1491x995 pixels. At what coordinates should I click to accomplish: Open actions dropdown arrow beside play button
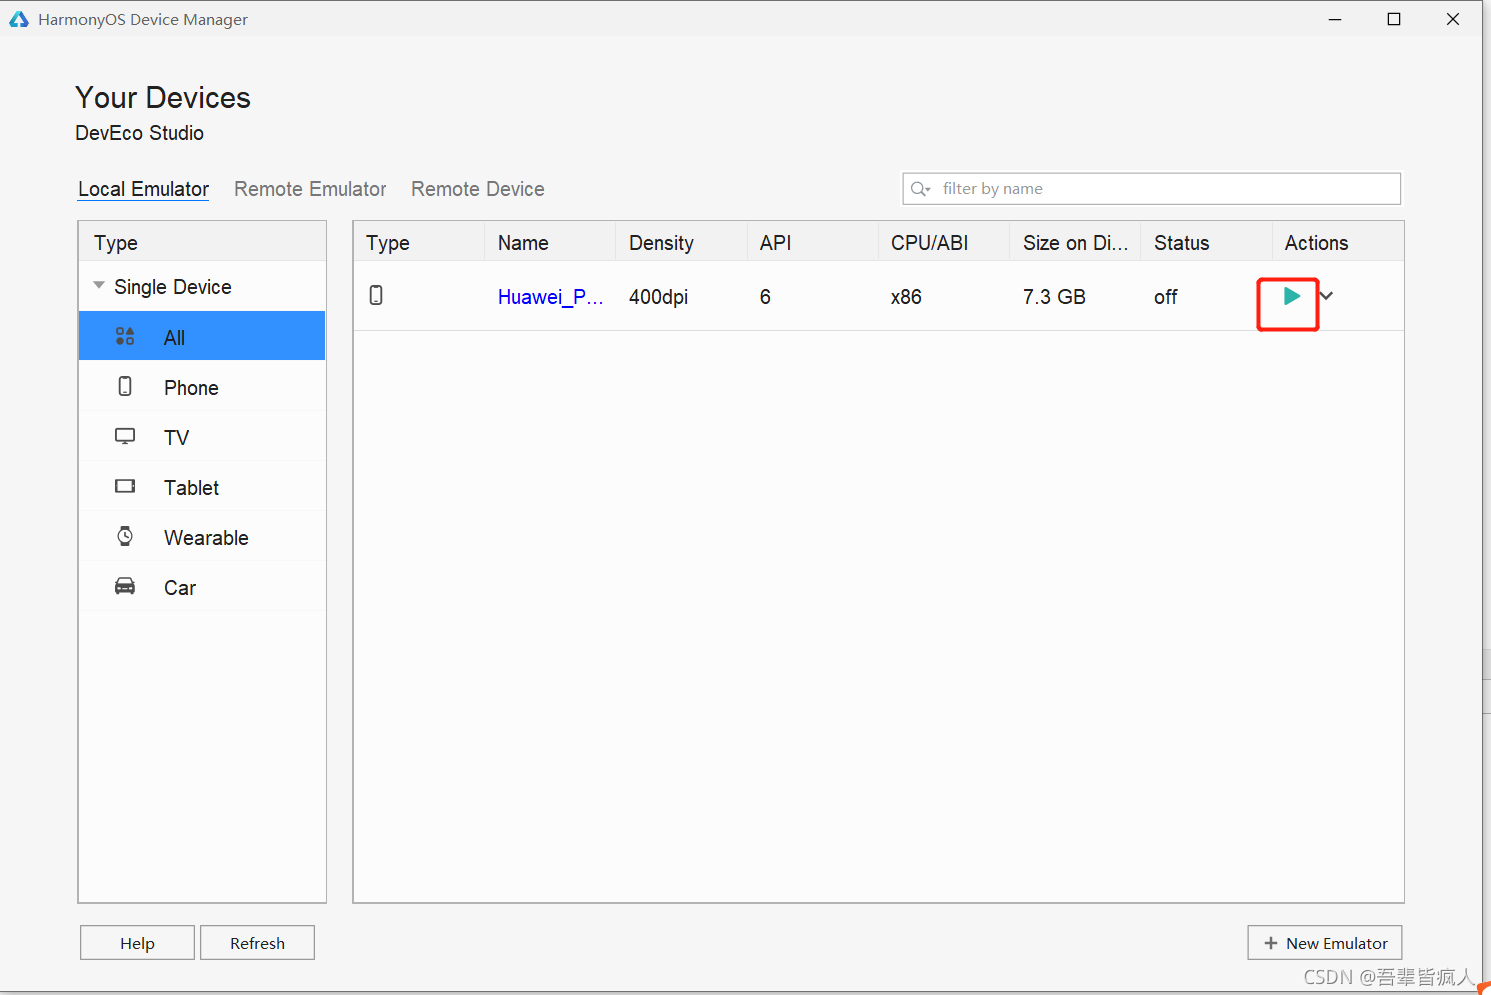(x=1326, y=296)
